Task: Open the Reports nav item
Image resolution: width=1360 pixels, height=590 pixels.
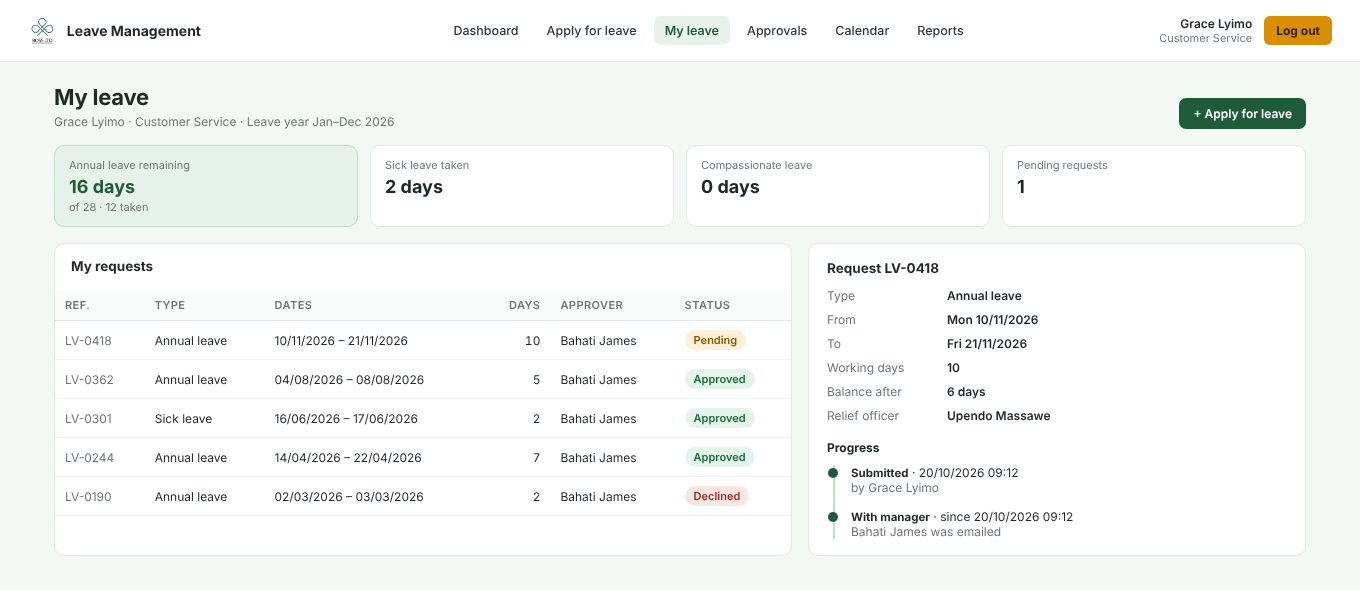Action: coord(940,31)
